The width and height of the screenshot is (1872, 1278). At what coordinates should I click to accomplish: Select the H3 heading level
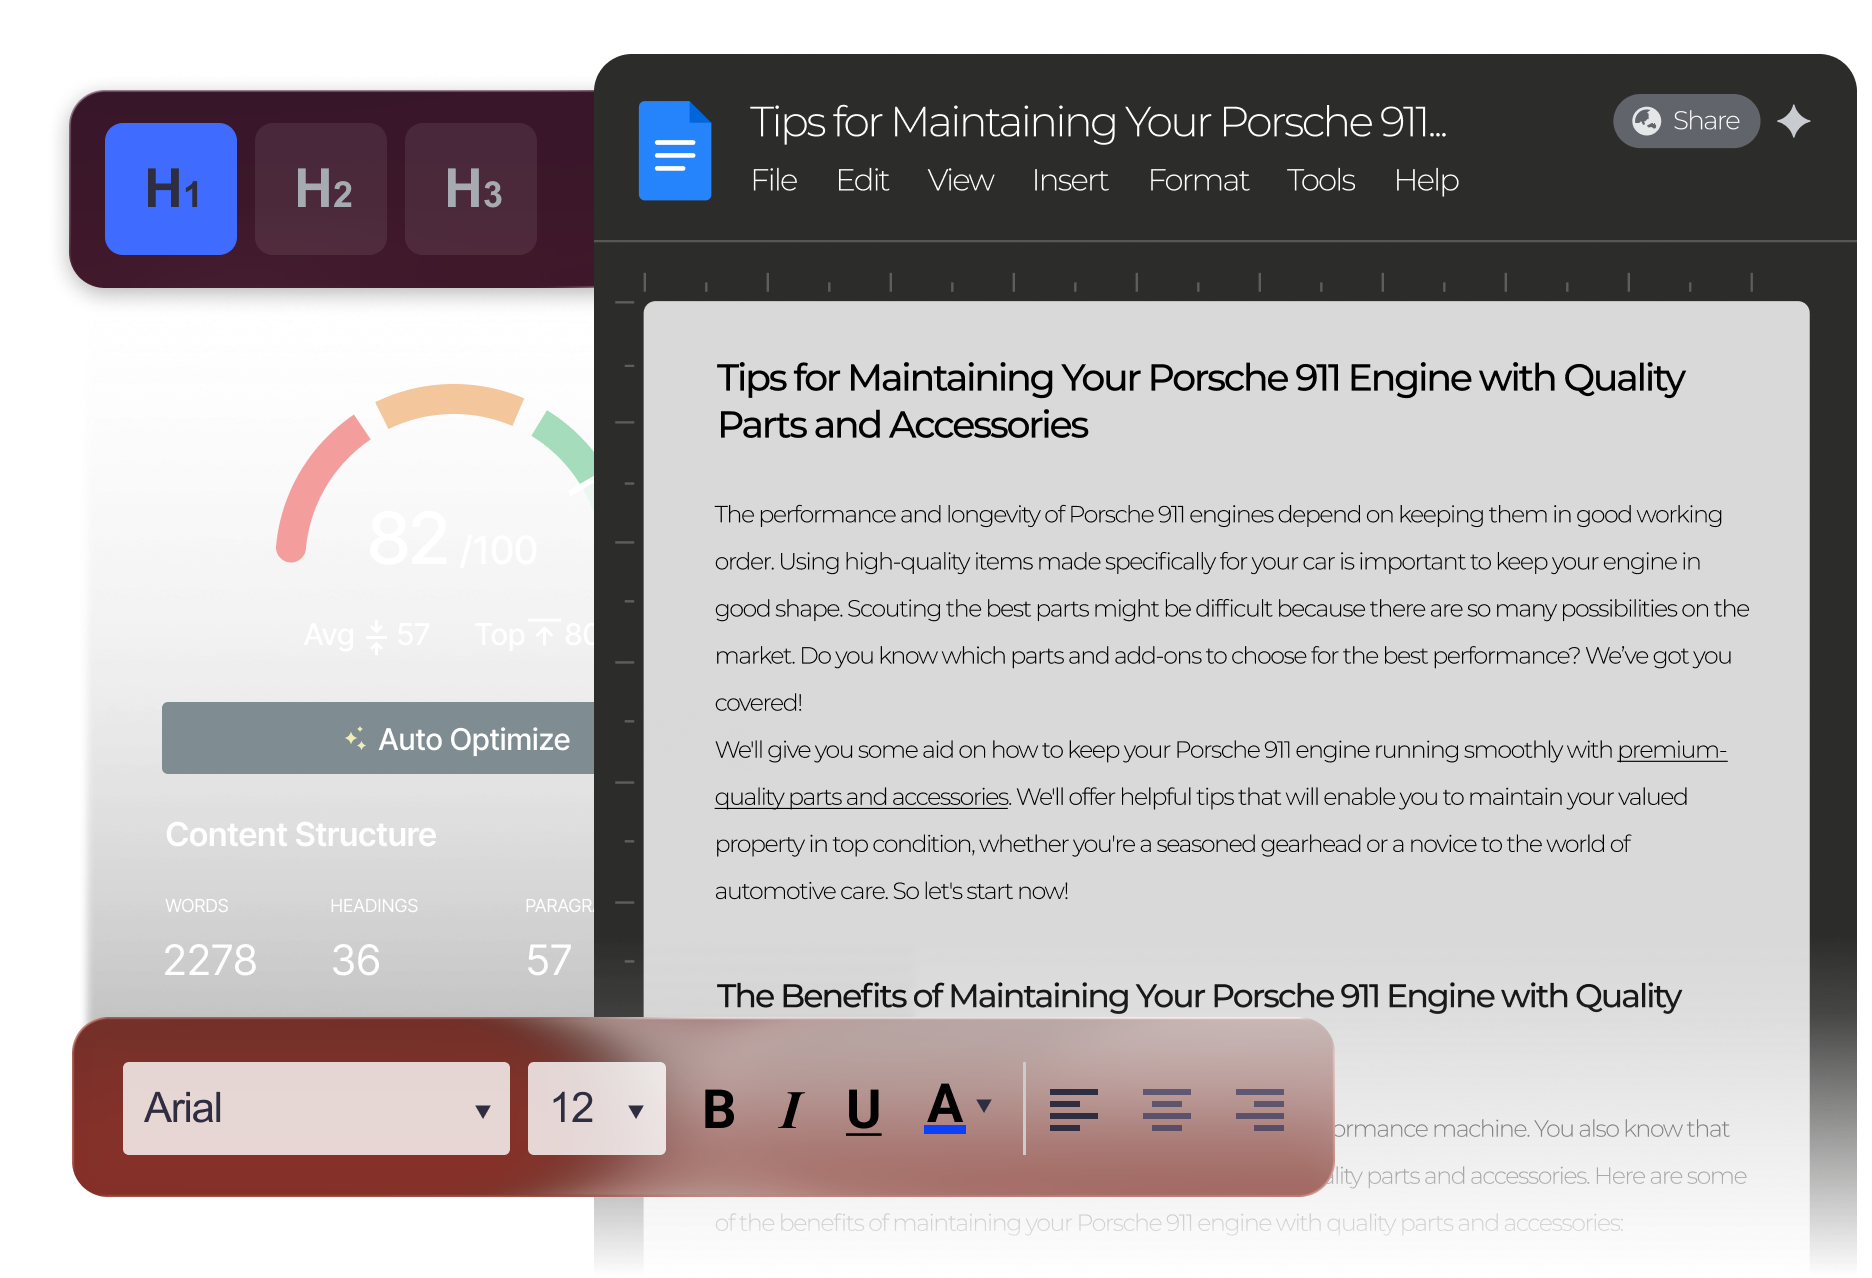click(x=471, y=189)
